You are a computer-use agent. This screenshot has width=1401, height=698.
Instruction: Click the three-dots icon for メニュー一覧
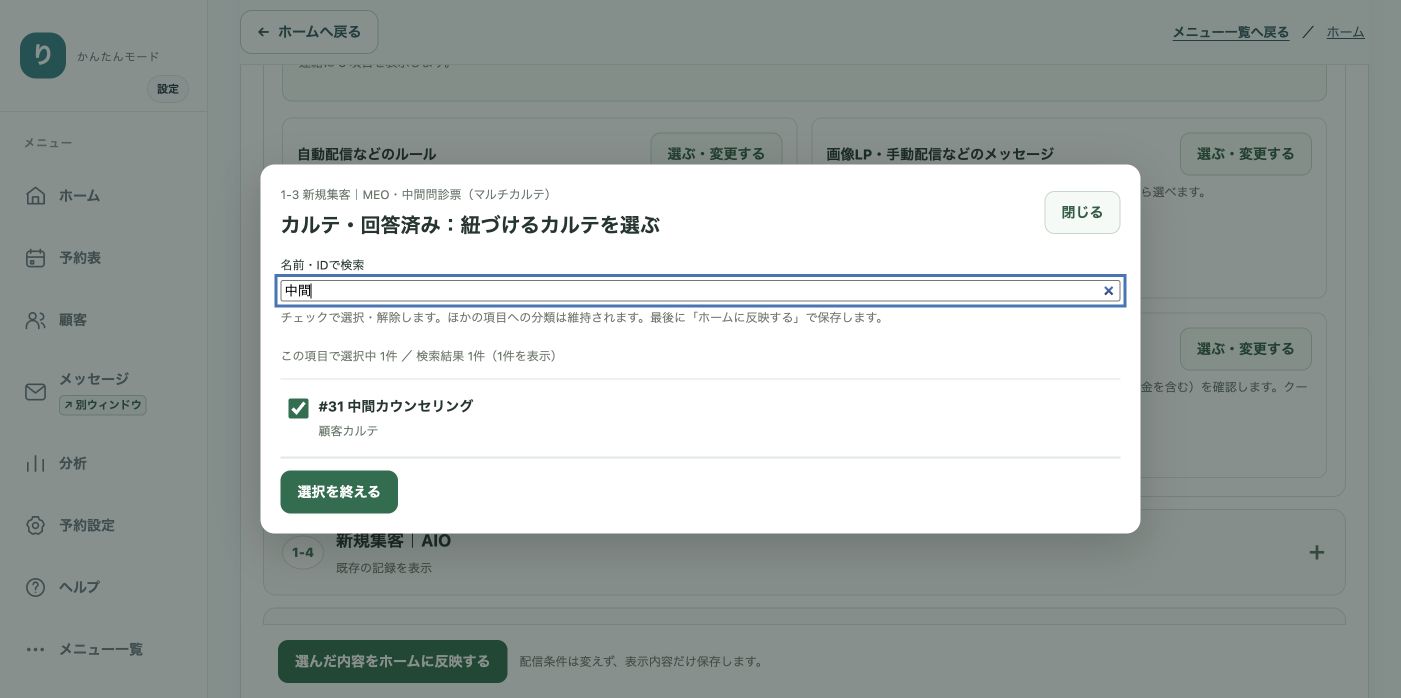35,649
